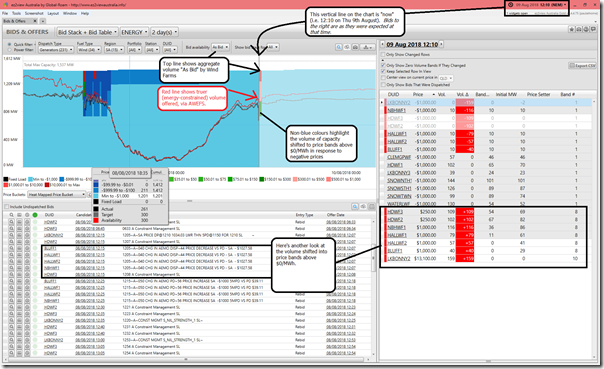Image resolution: width=604 pixels, height=369 pixels.
Task: Open the Tools menu
Action: click(x=16, y=13)
